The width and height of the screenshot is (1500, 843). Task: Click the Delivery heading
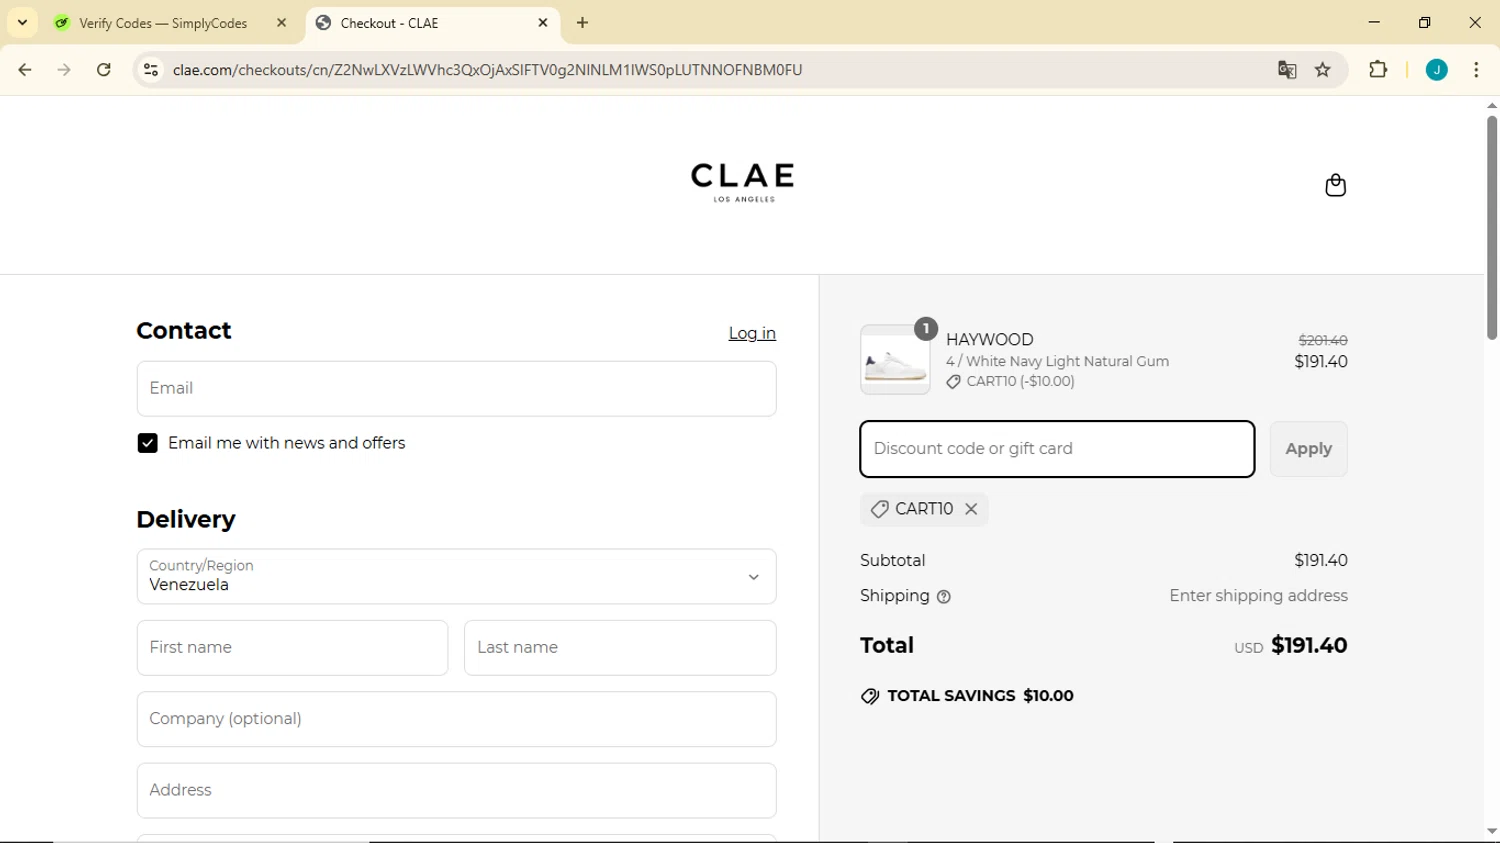pyautogui.click(x=186, y=520)
